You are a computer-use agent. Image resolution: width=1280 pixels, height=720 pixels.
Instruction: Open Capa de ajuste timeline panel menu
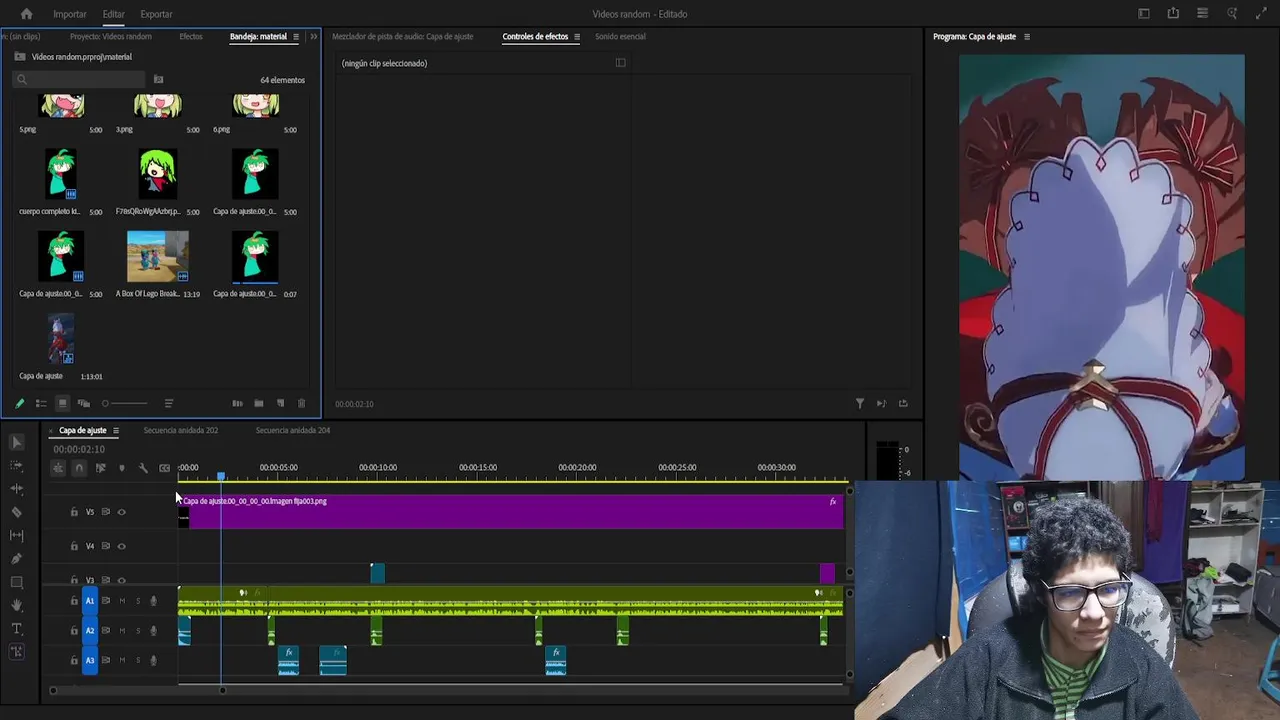pyautogui.click(x=116, y=431)
